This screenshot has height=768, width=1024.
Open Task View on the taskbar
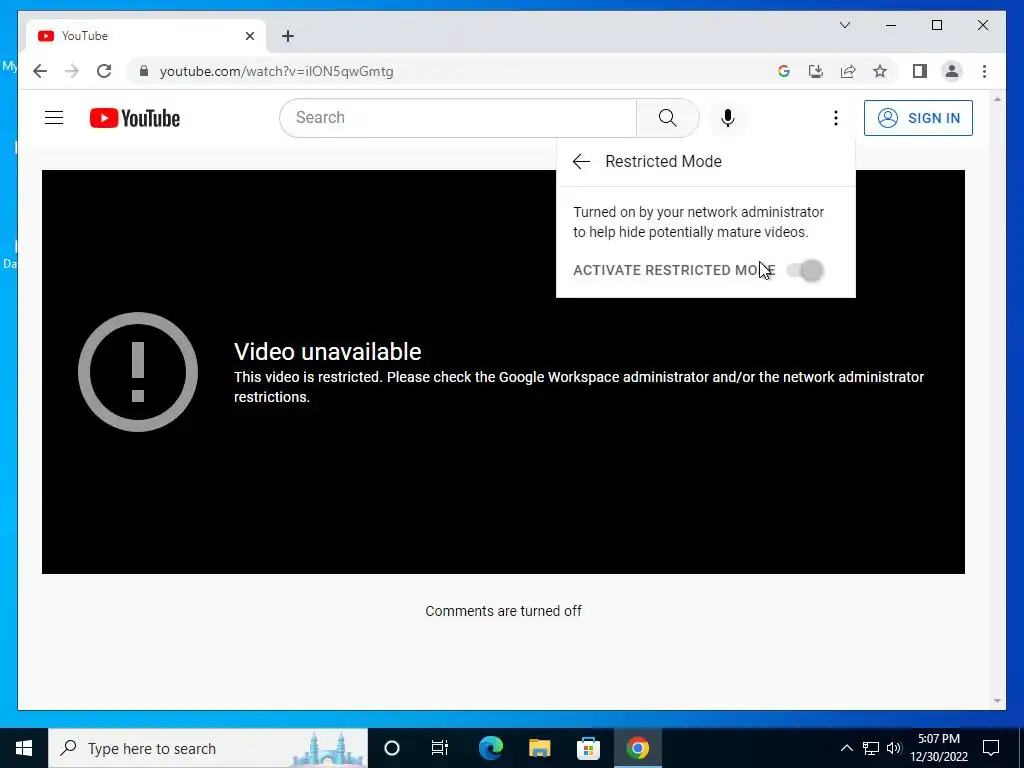(x=440, y=748)
